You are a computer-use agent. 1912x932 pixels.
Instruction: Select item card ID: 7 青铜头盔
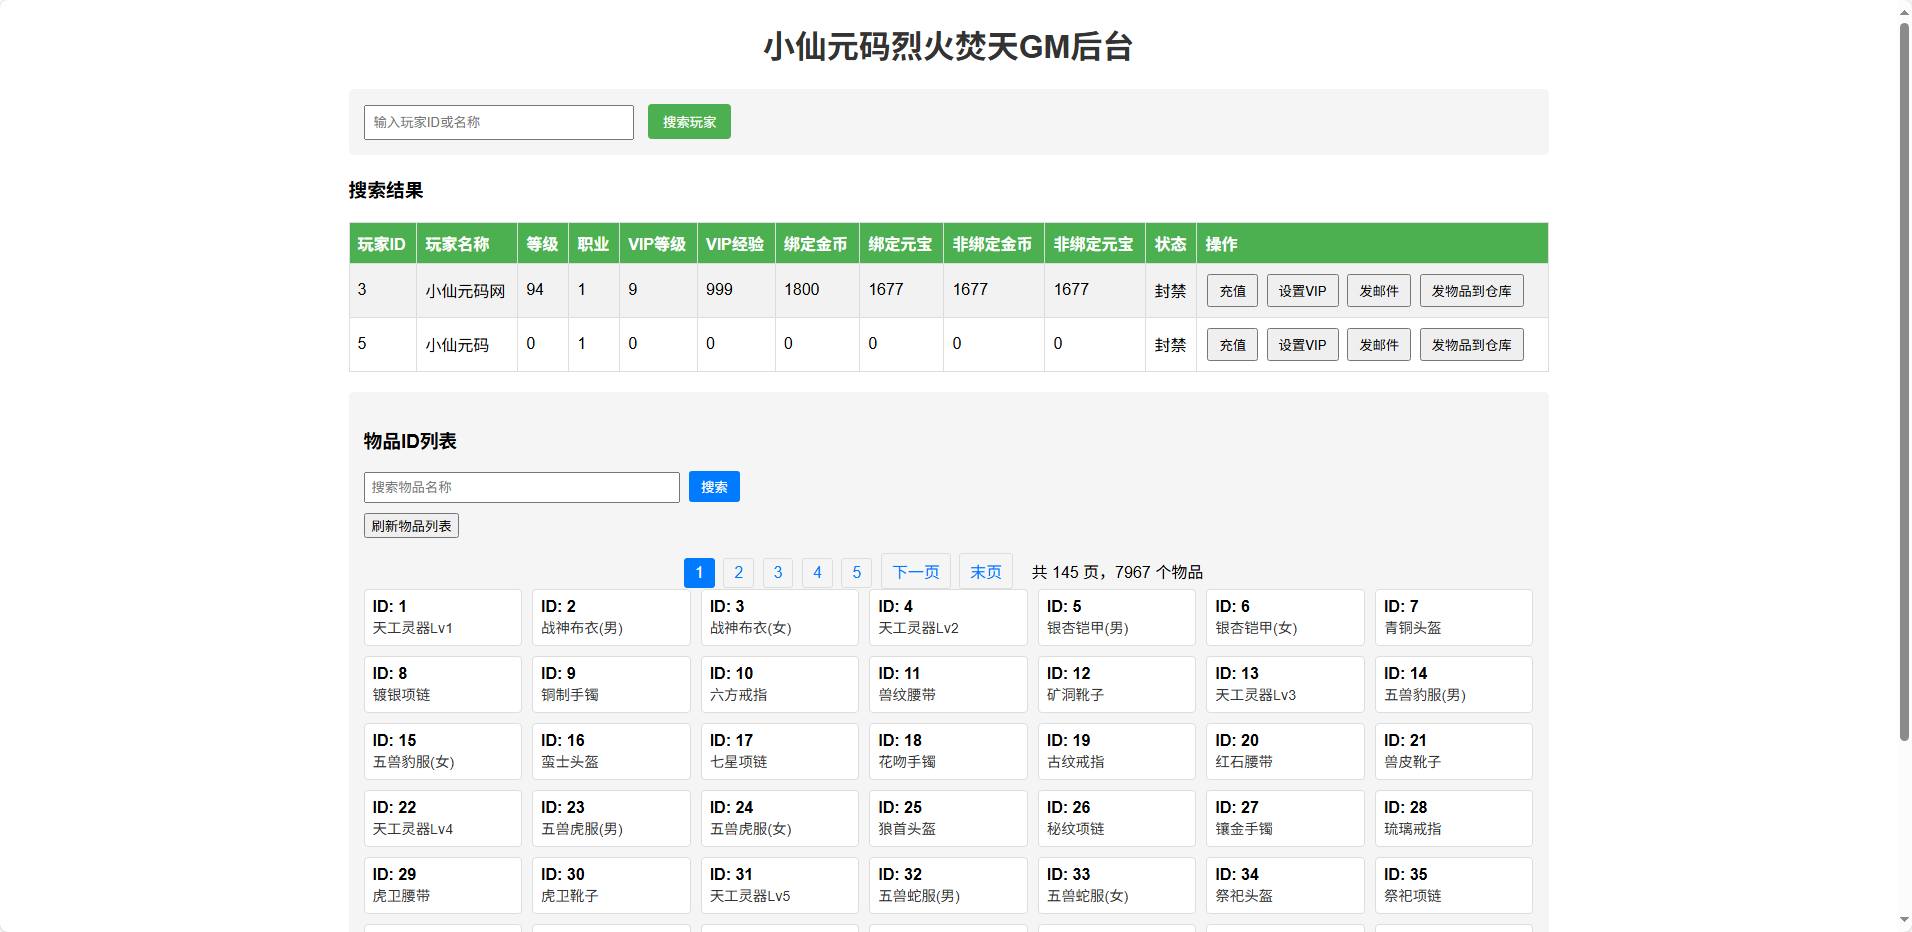tap(1454, 617)
